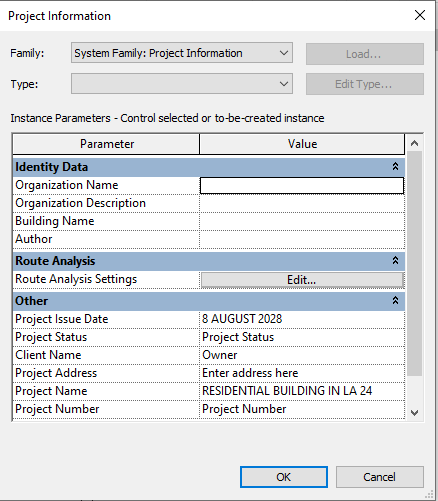Collapse the Other section chevron
The height and width of the screenshot is (501, 438).
395,300
